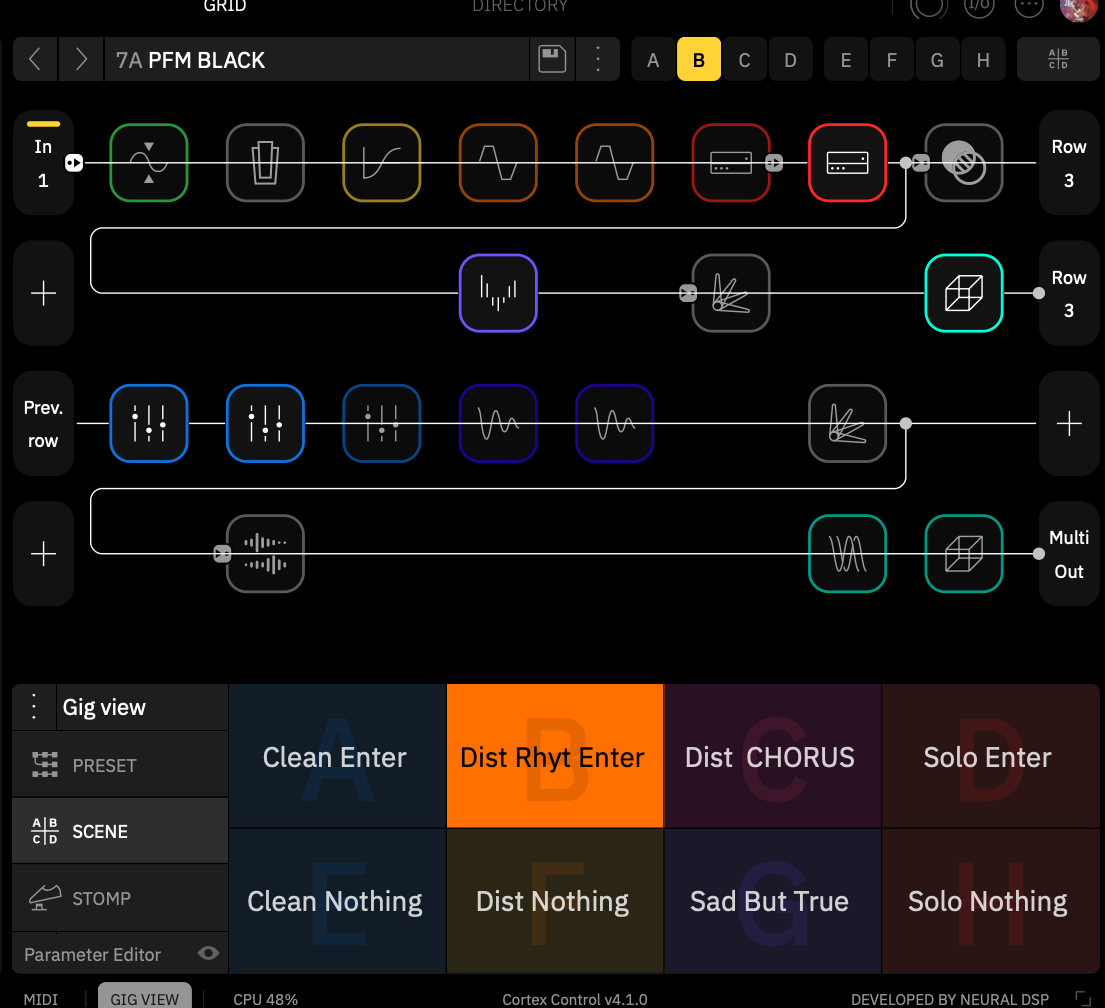Click the second orange overdrive block
The height and width of the screenshot is (1008, 1105).
(615, 163)
